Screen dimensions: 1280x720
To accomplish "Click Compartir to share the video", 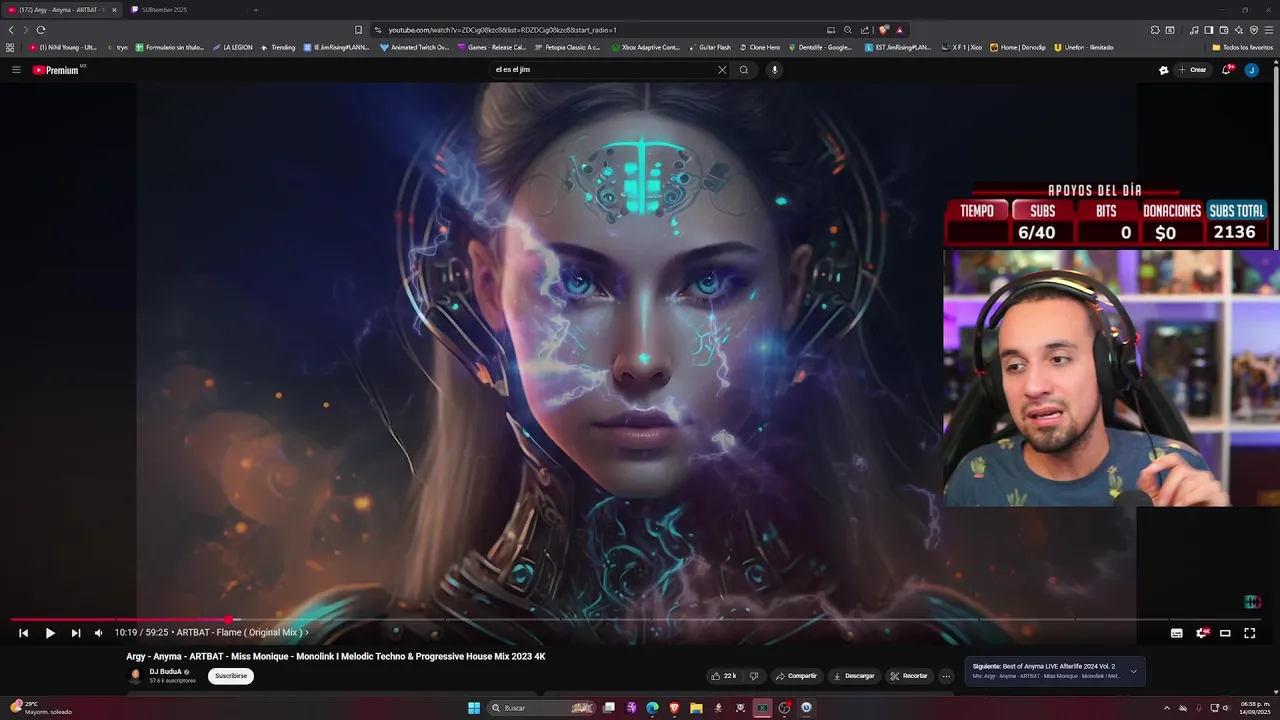I will tap(797, 676).
